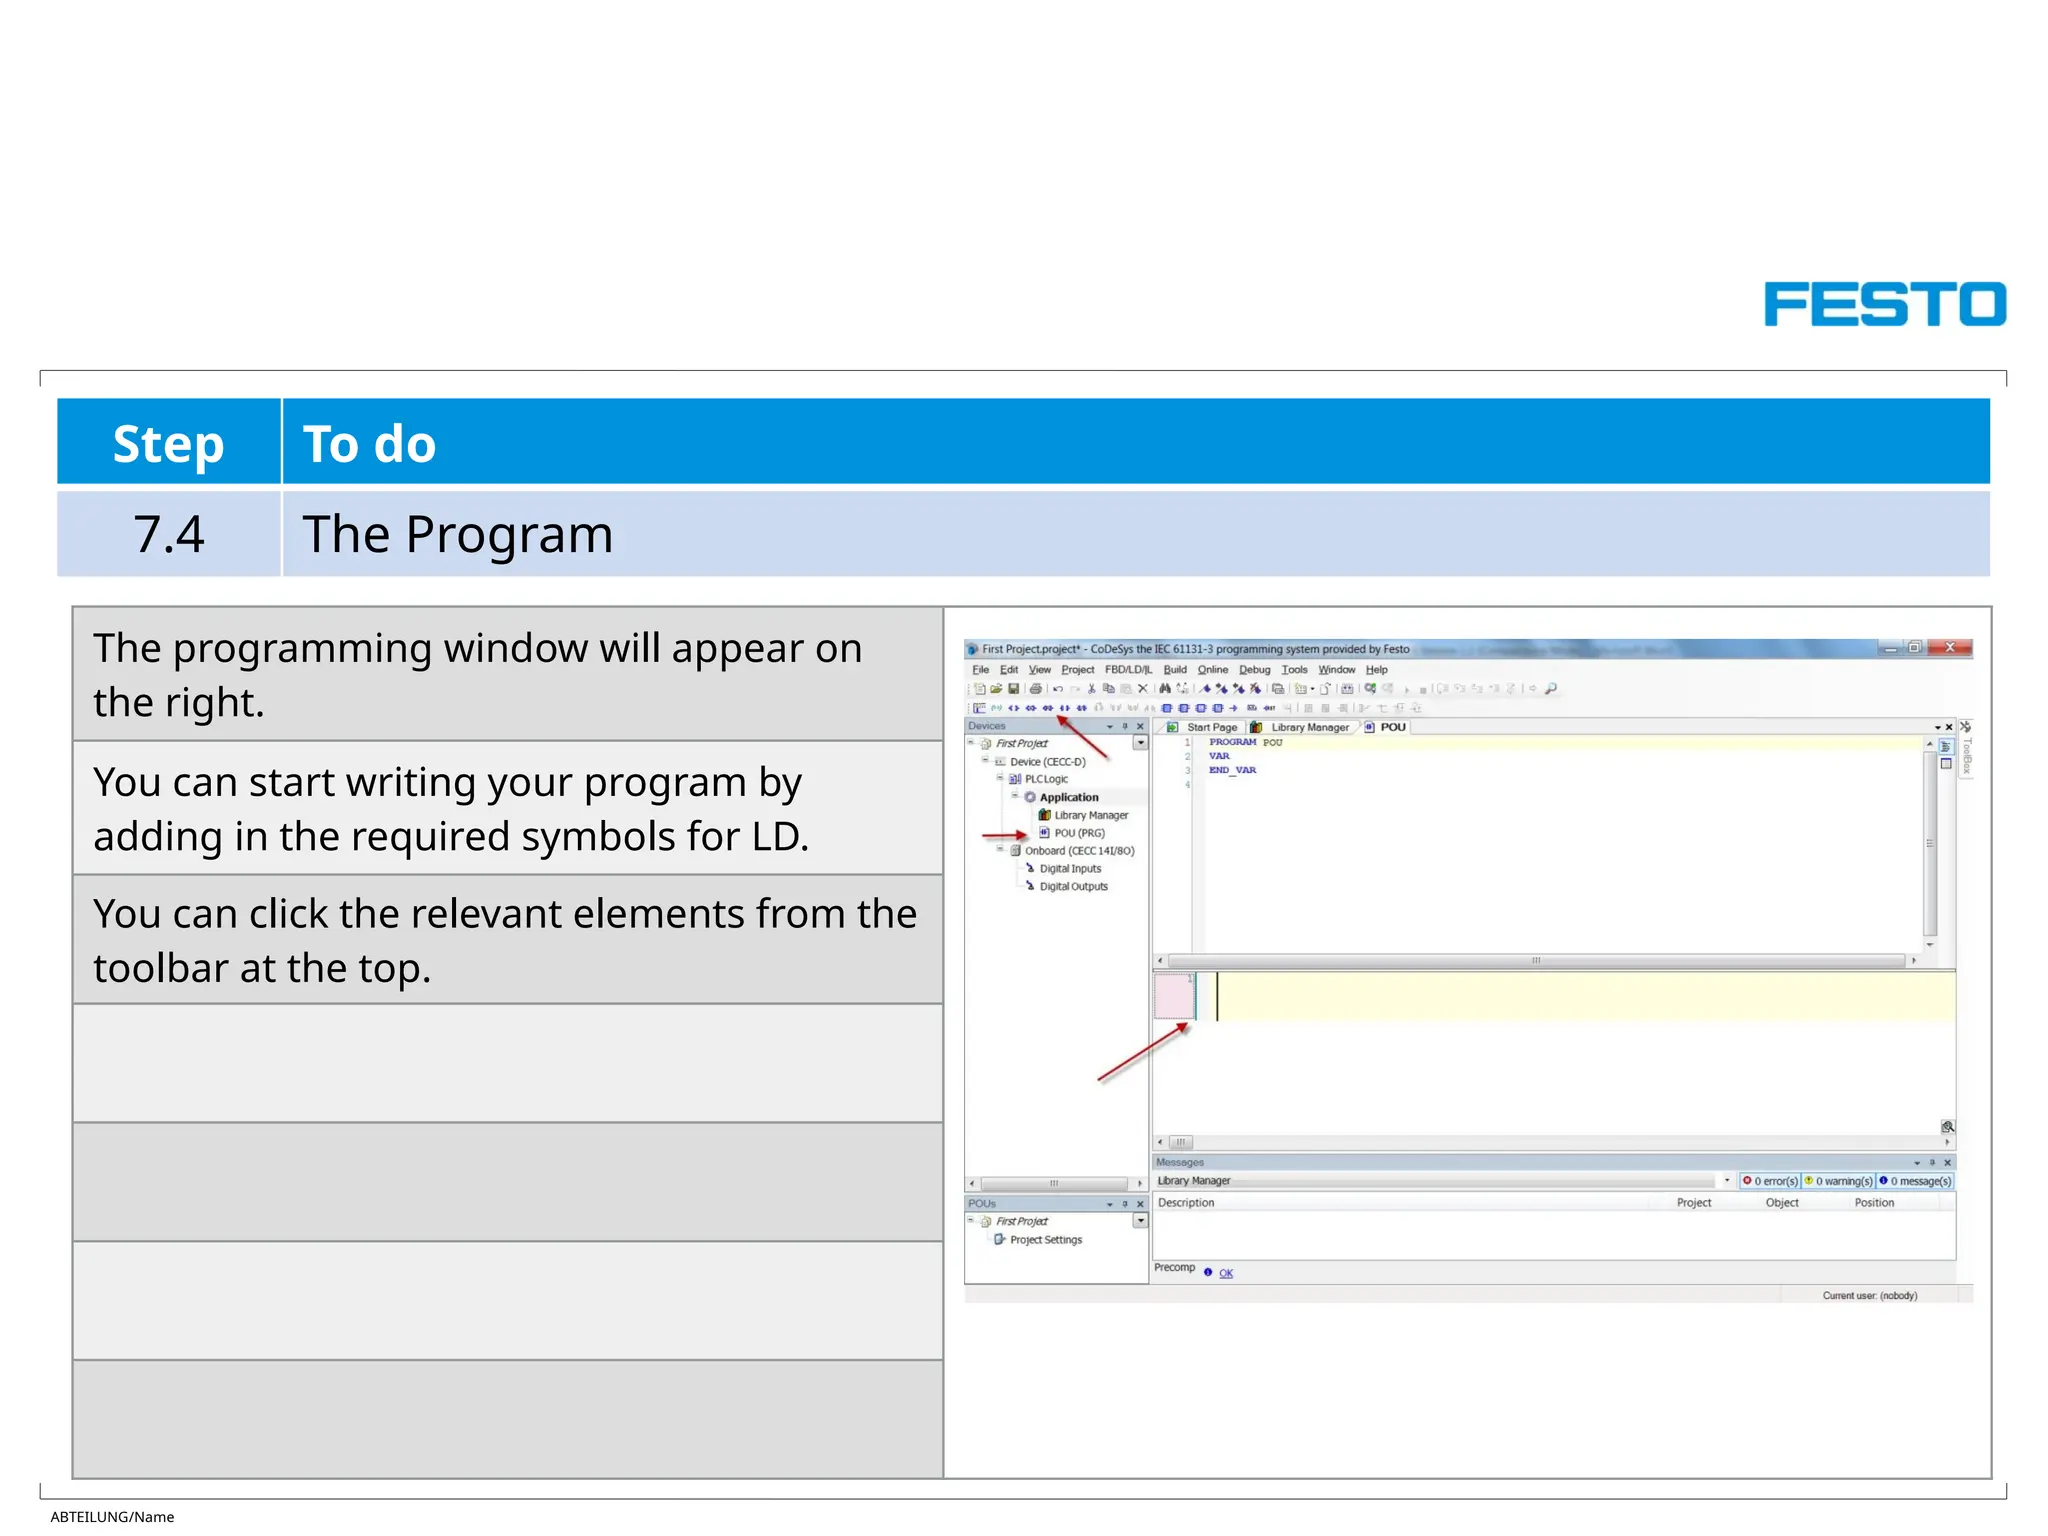Toggle the 0 warning(s) filter
Image resolution: width=2048 pixels, height=1536 pixels.
point(1838,1181)
